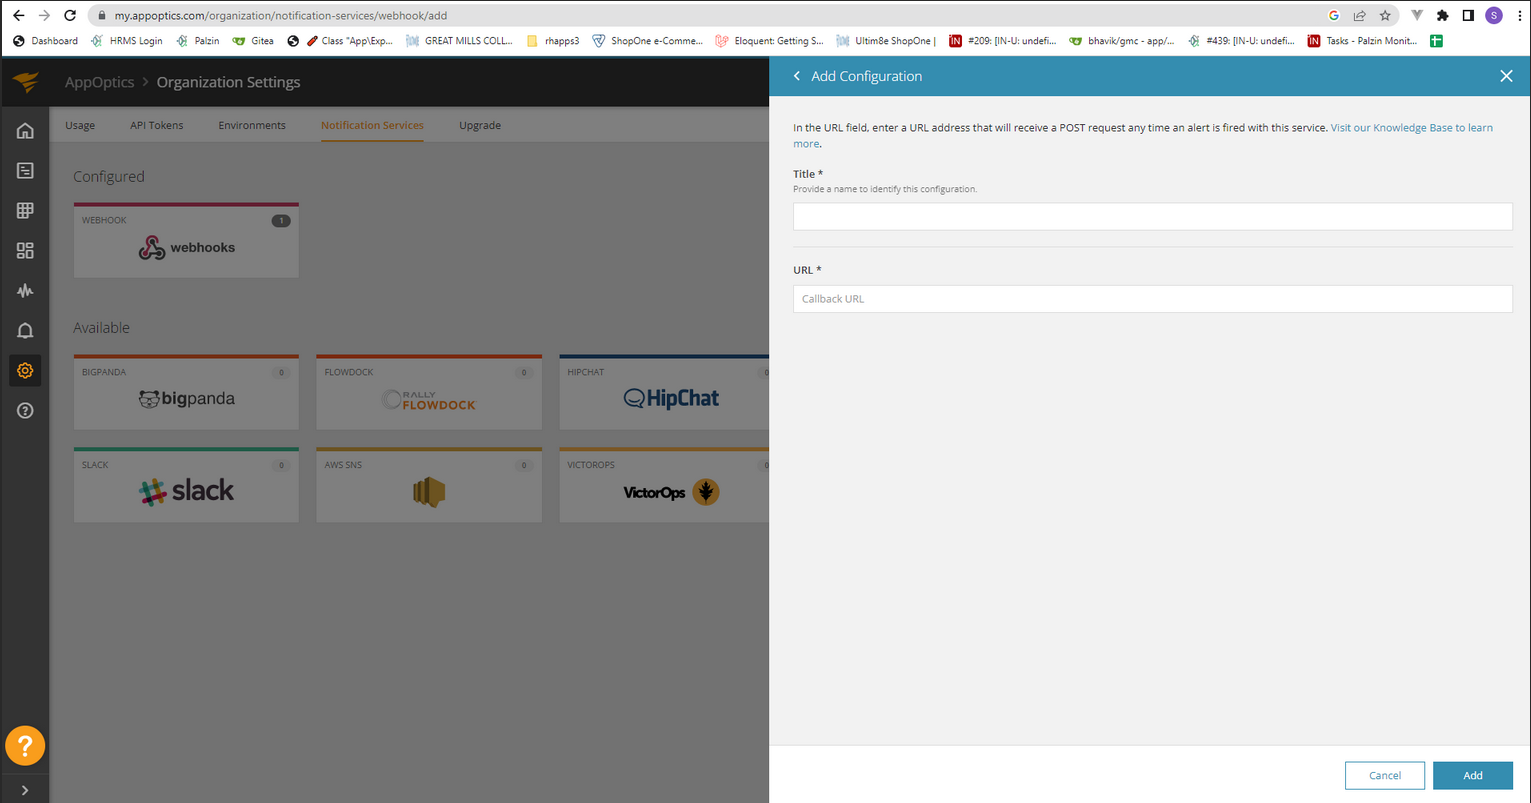Select the Dashboards grid icon in the sidebar
This screenshot has height=803, width=1531.
pos(25,251)
